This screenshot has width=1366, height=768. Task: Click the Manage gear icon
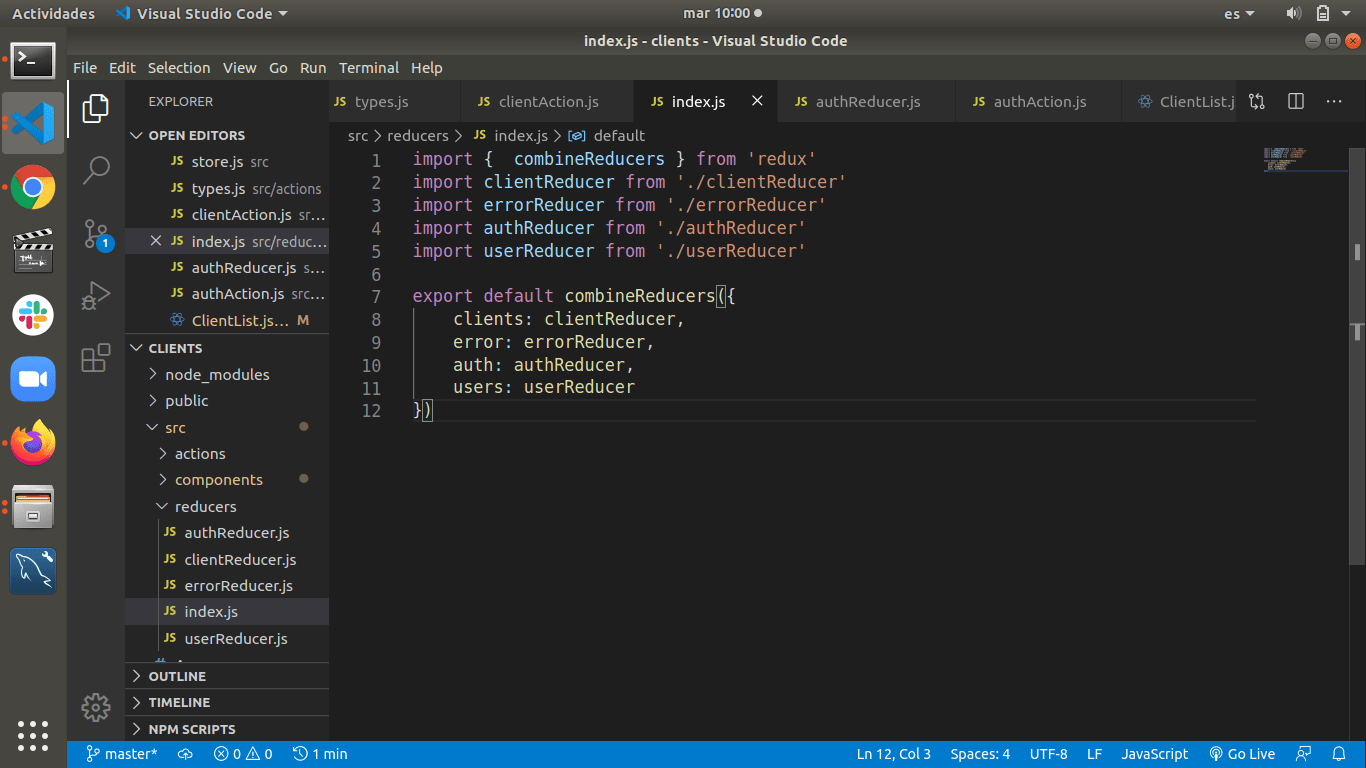pos(96,708)
